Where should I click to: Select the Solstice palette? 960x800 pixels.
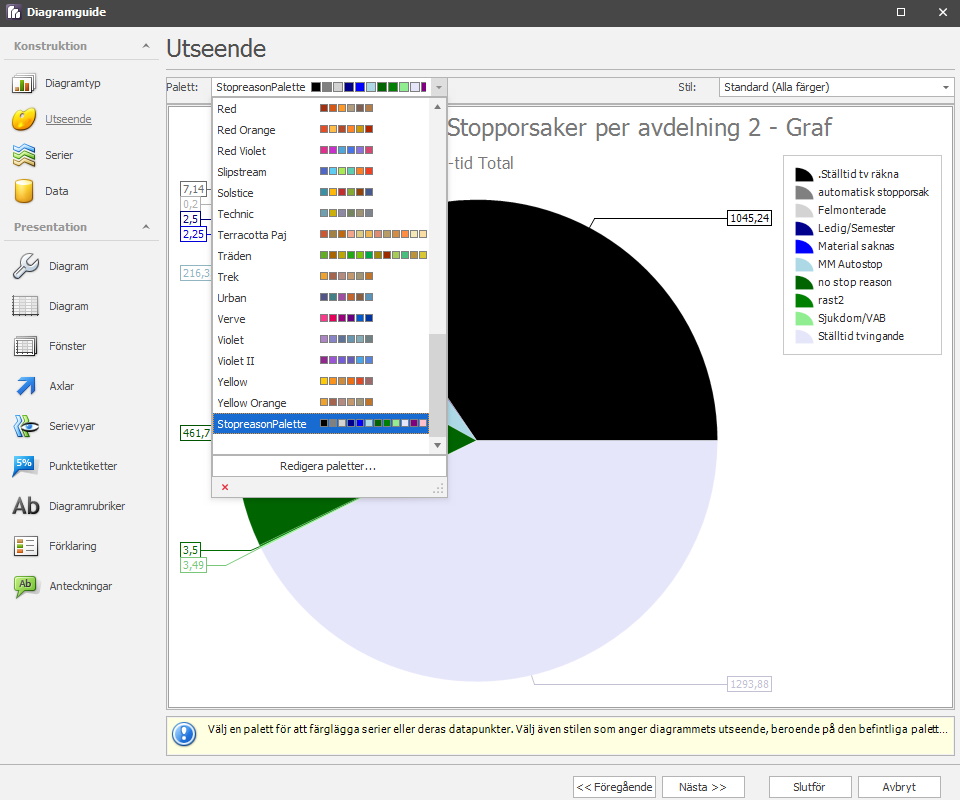click(321, 193)
